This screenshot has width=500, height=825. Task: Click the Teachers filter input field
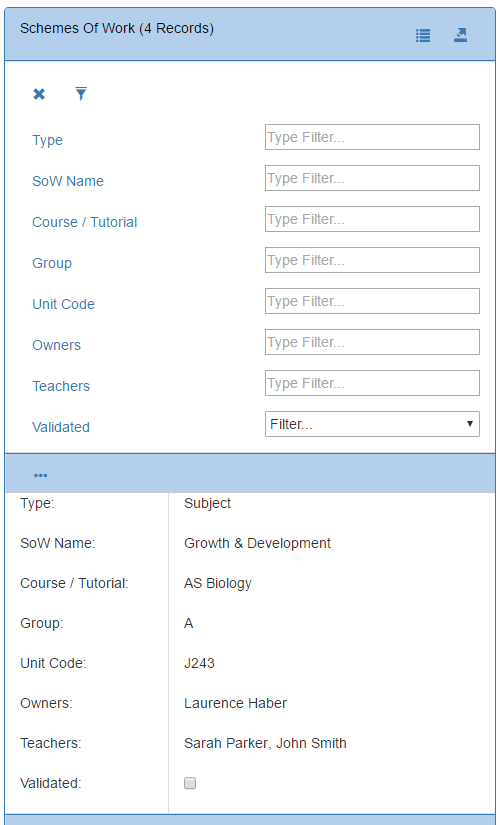pyautogui.click(x=372, y=384)
